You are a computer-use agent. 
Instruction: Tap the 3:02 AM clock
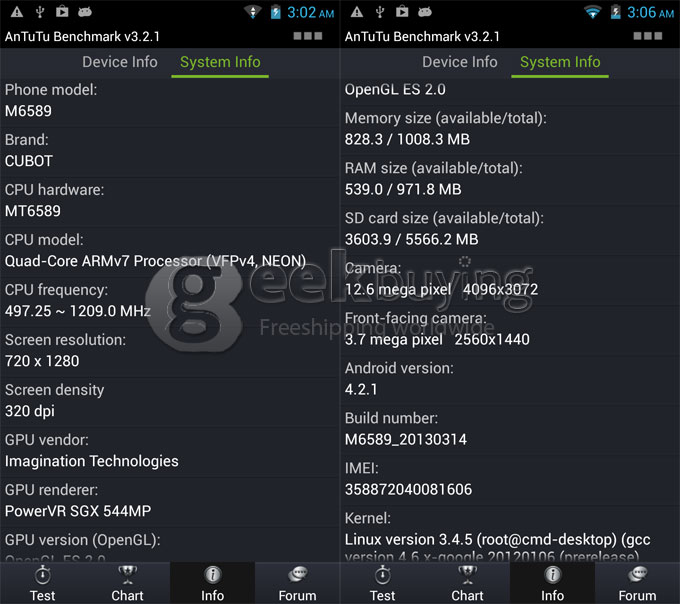pos(311,12)
